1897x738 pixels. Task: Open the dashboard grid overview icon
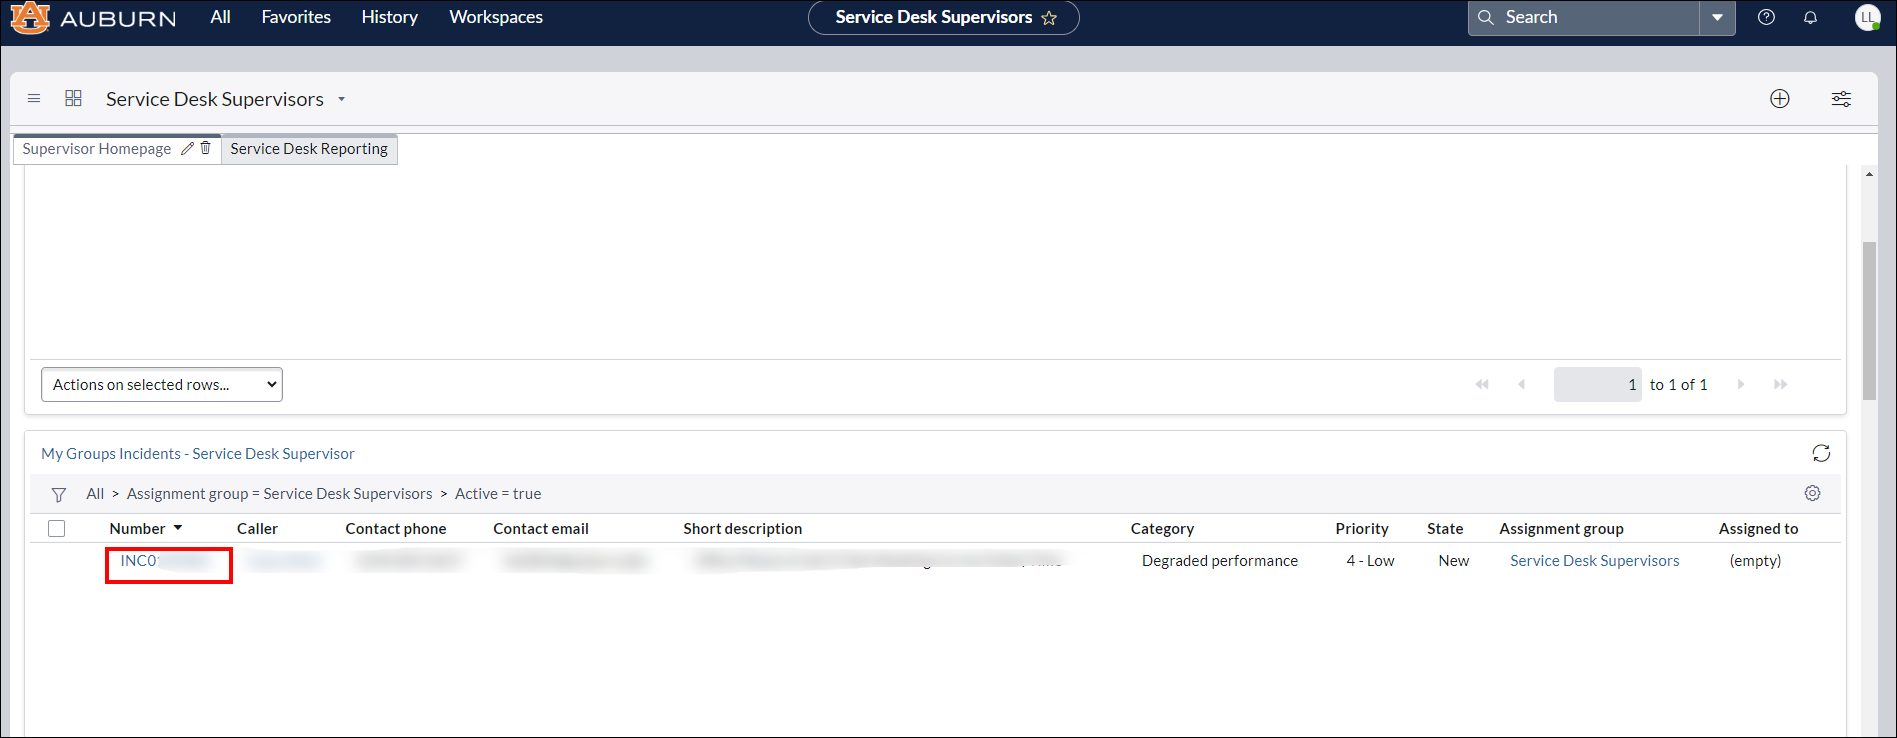73,98
